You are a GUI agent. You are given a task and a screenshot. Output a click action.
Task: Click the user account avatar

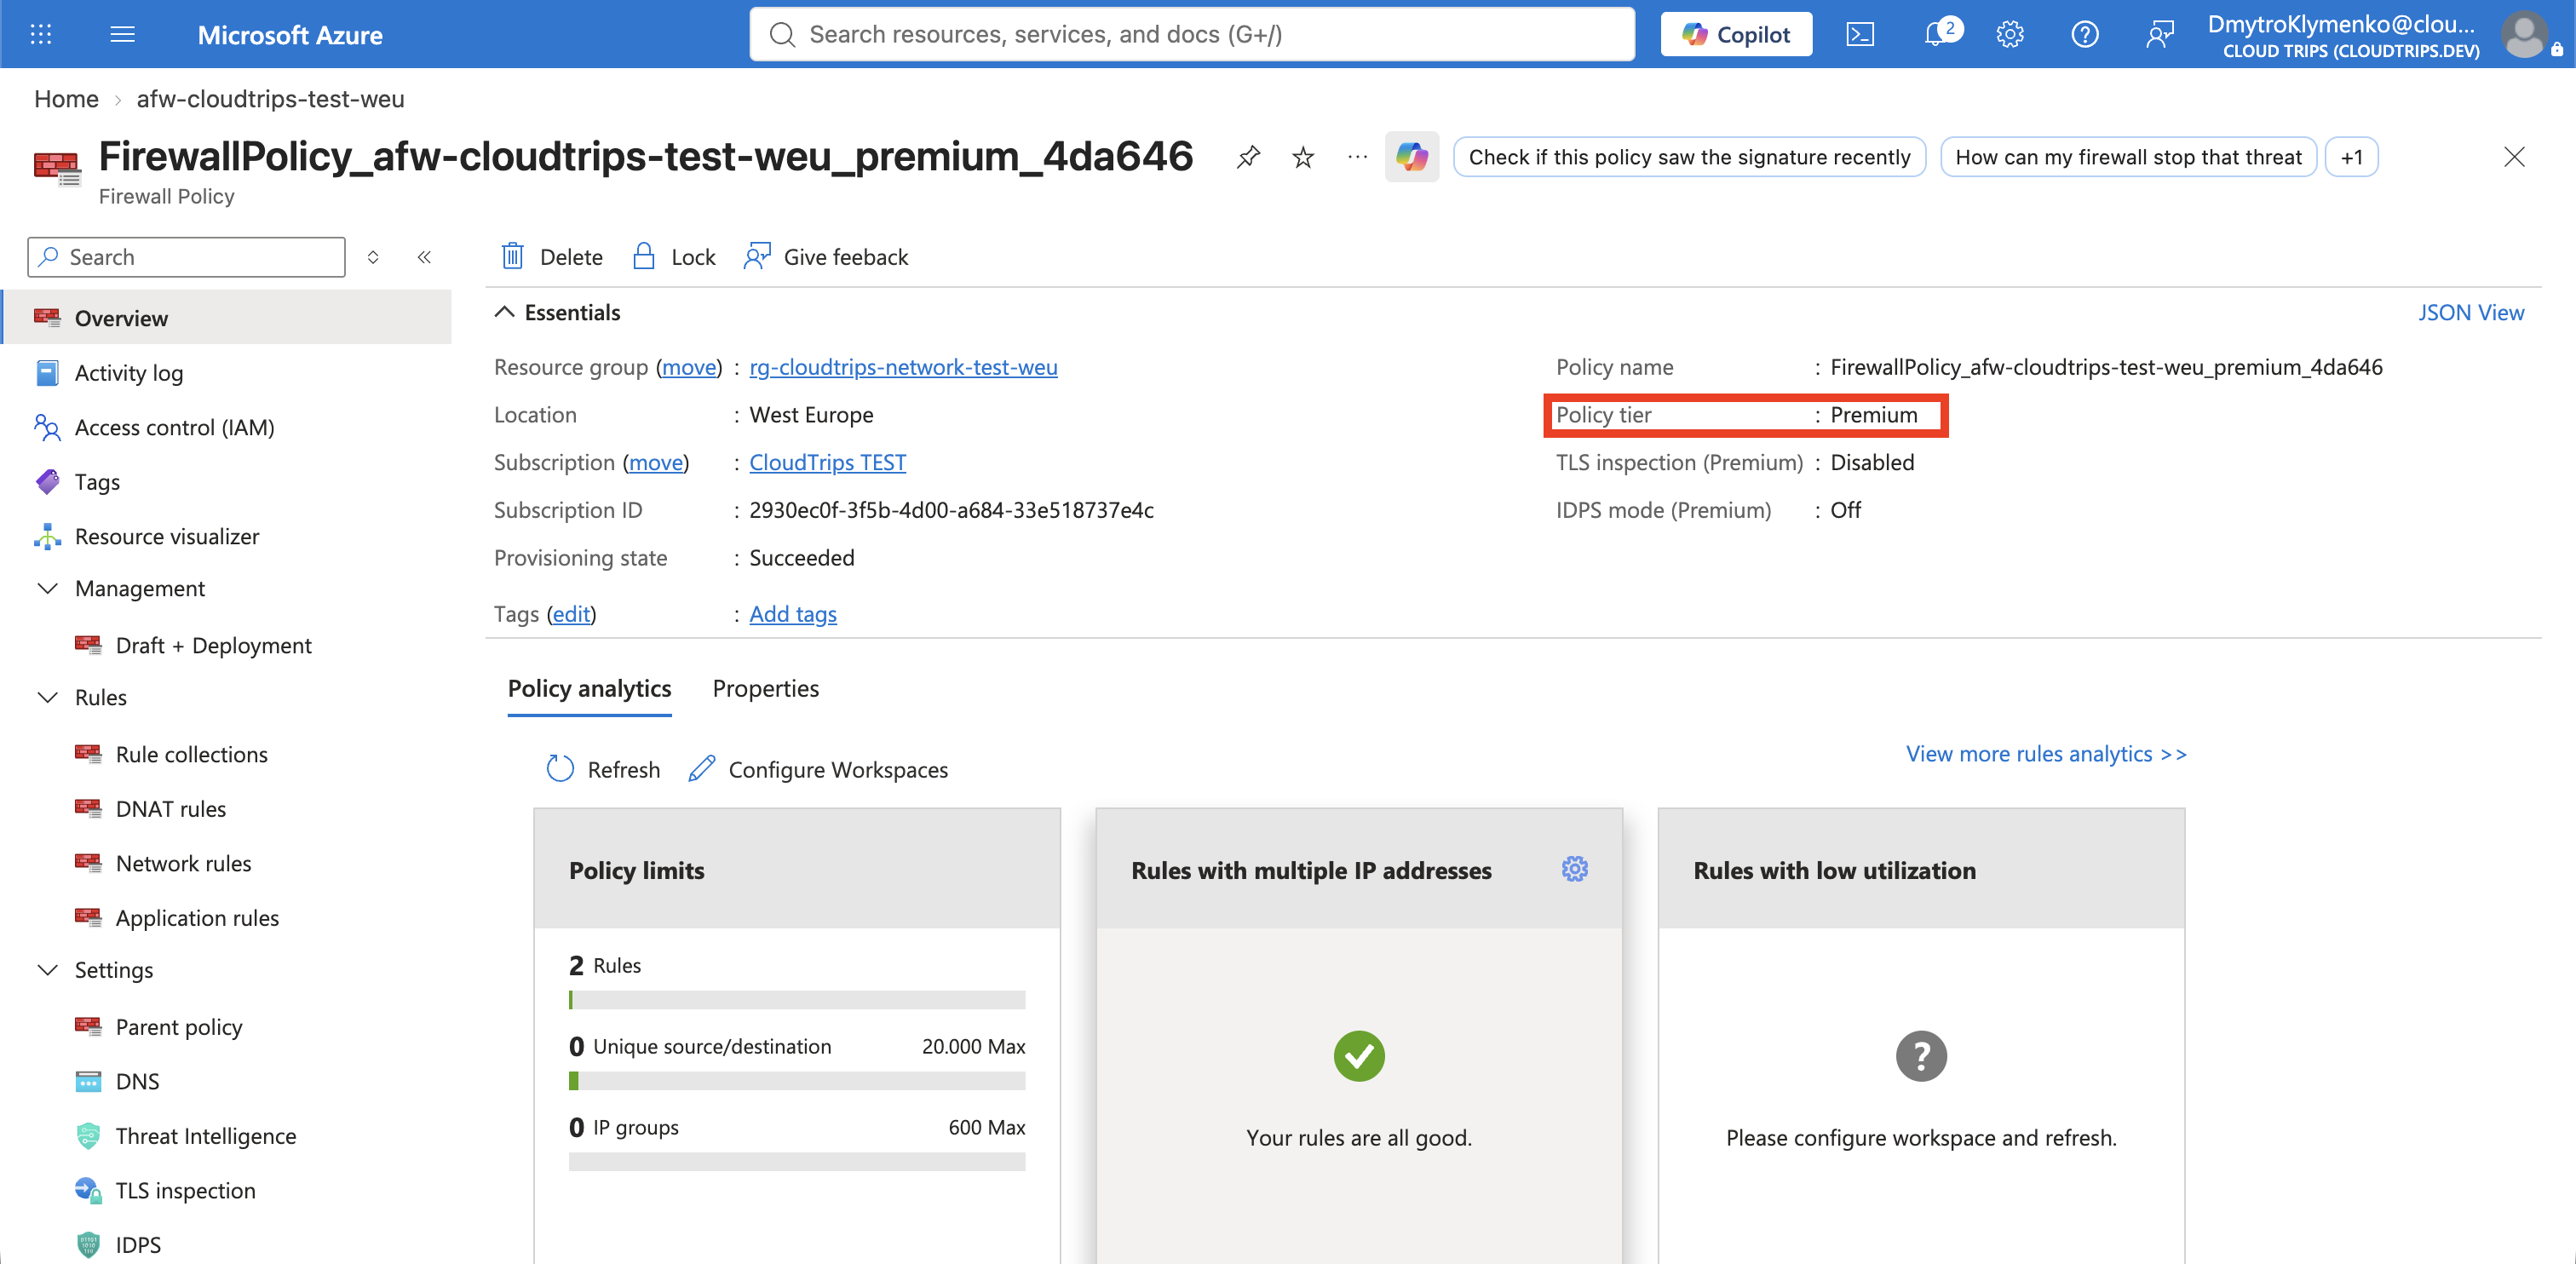[x=2525, y=35]
